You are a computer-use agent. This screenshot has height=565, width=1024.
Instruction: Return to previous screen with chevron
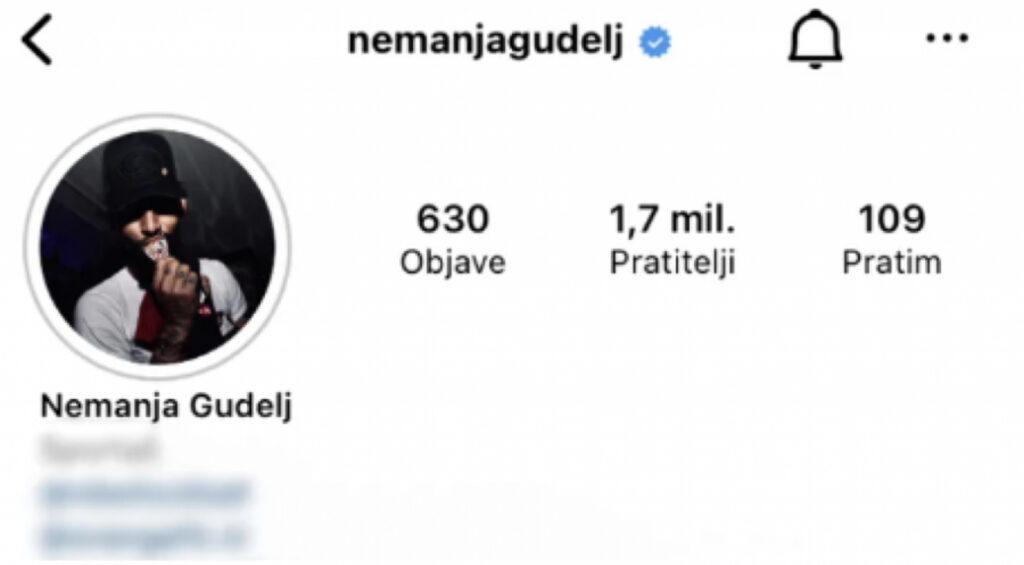pos(37,40)
